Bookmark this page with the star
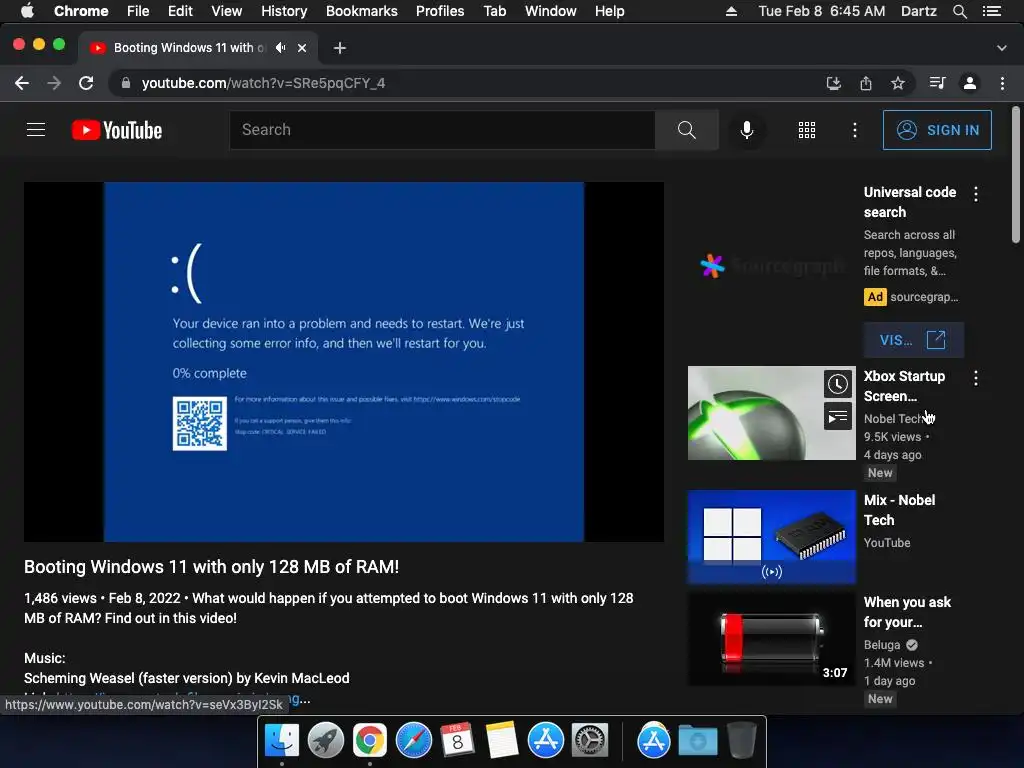Viewport: 1024px width, 768px height. [x=898, y=83]
